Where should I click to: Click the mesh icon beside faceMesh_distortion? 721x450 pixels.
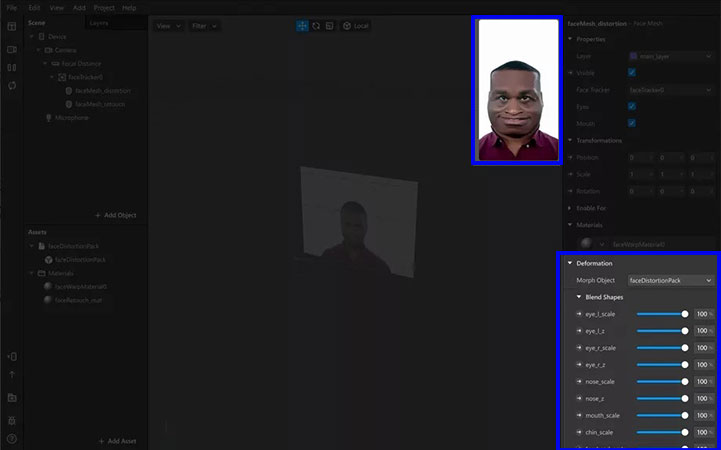coord(69,91)
